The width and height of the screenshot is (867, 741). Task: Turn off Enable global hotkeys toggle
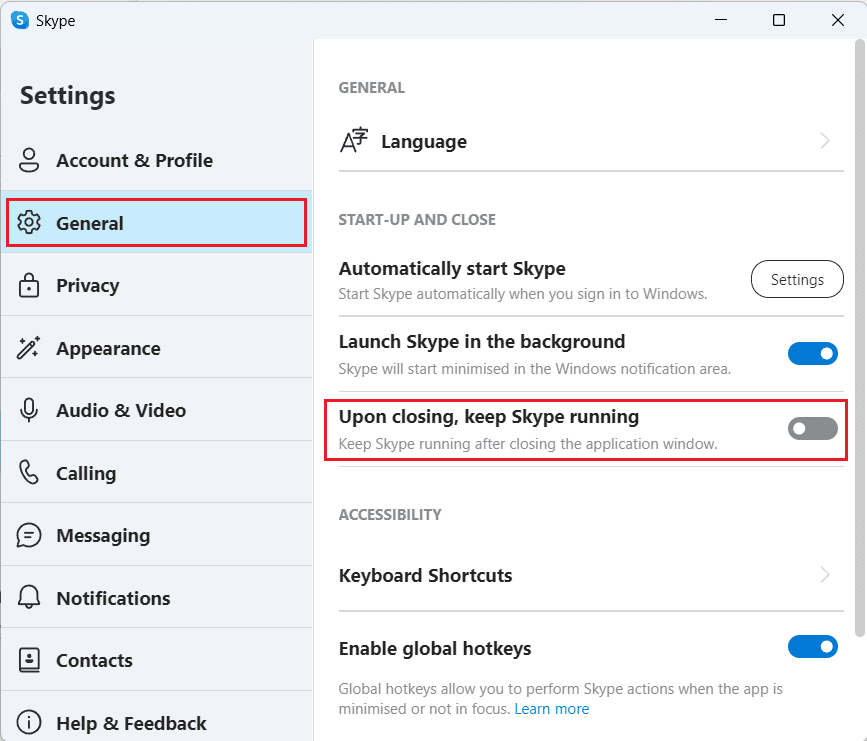(x=812, y=646)
